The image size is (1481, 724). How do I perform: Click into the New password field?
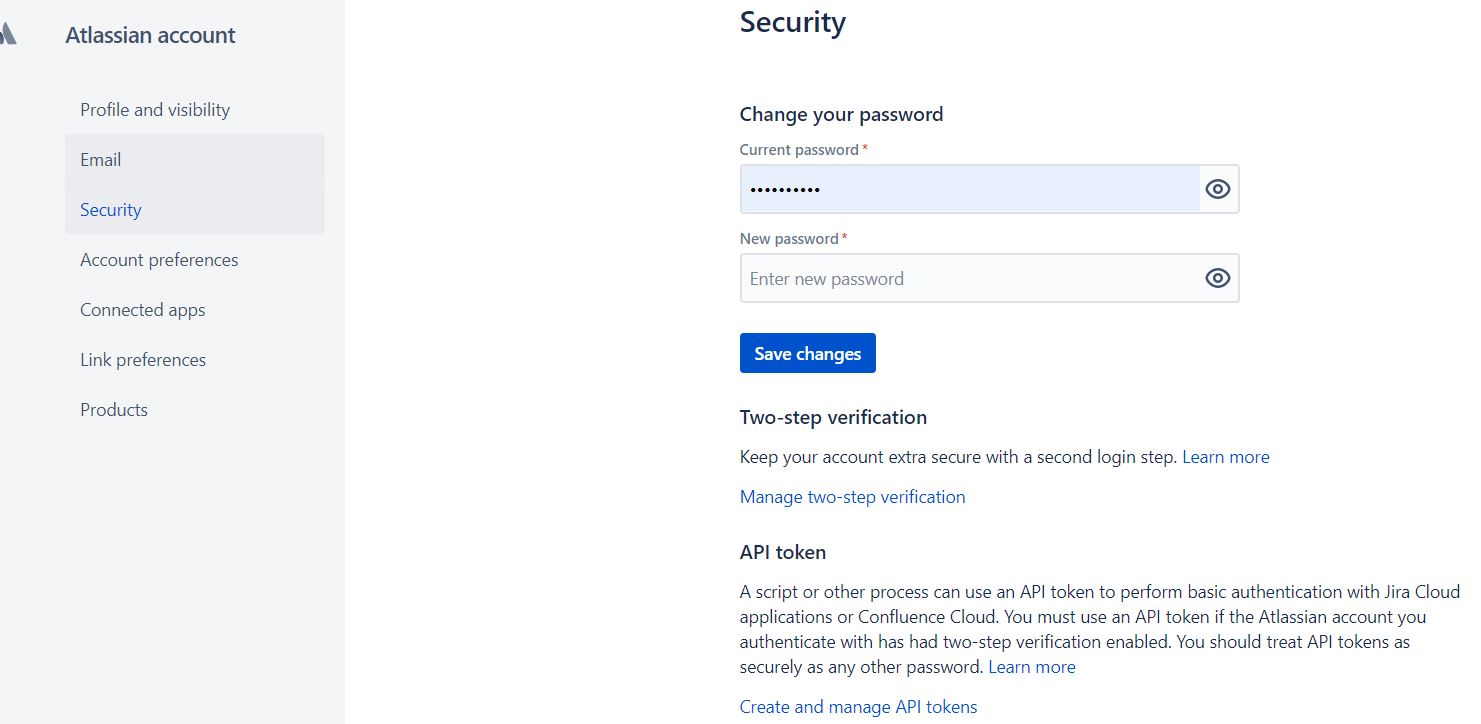pyautogui.click(x=970, y=278)
